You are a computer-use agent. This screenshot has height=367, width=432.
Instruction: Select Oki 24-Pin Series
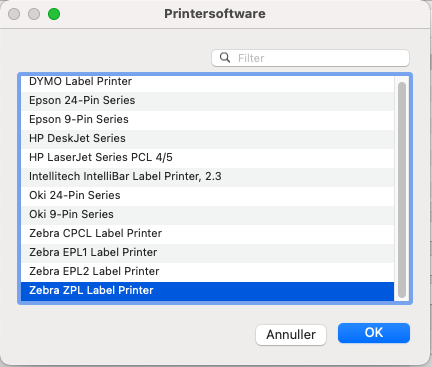[x=207, y=195]
